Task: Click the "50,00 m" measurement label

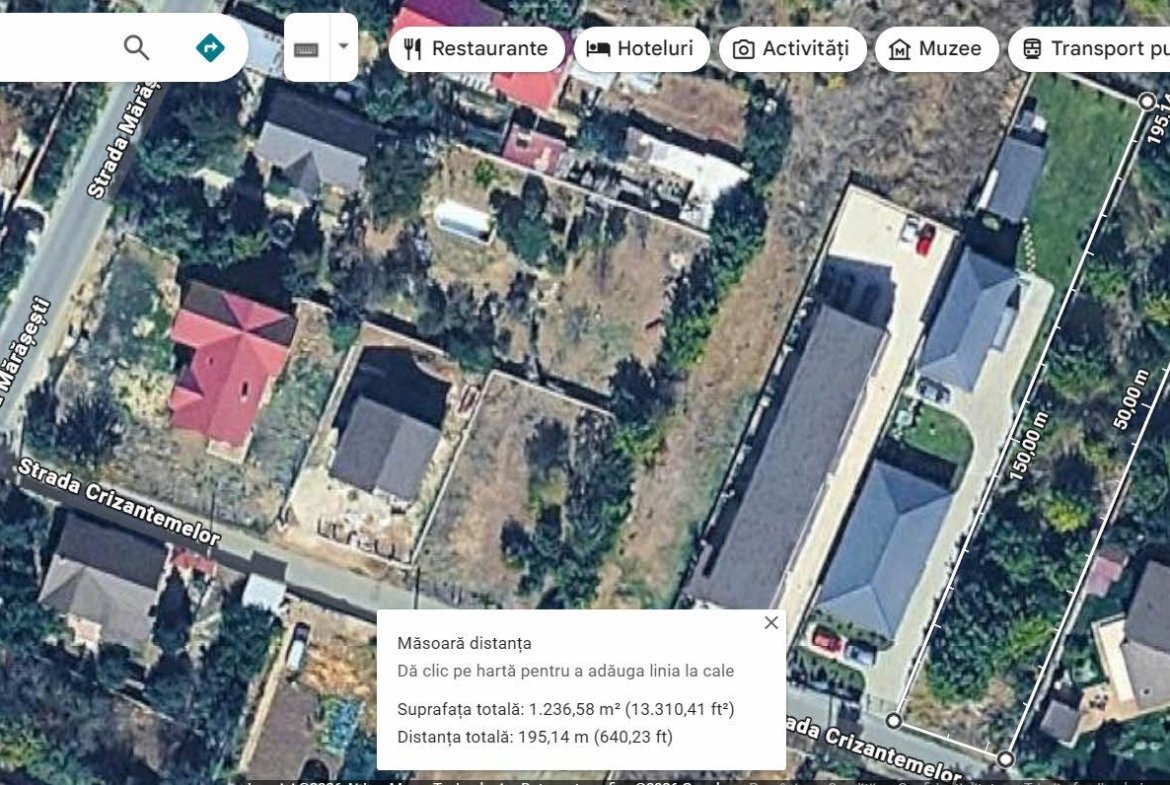Action: [x=1131, y=399]
